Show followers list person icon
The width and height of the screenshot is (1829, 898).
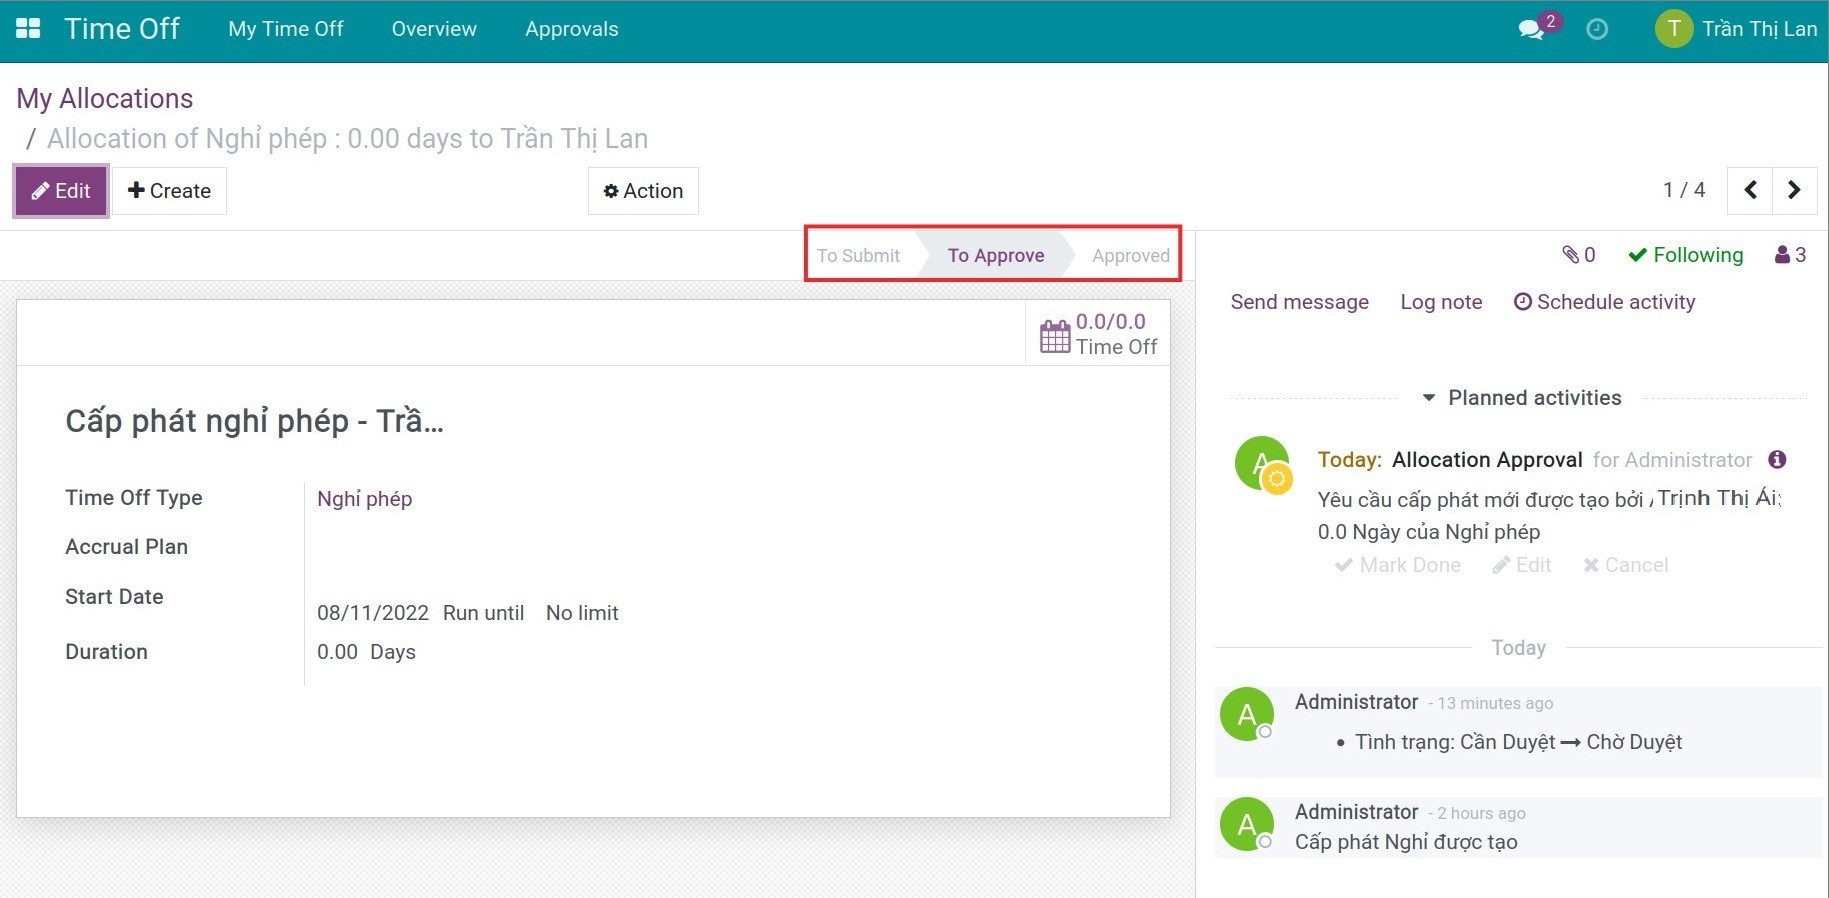click(1790, 255)
